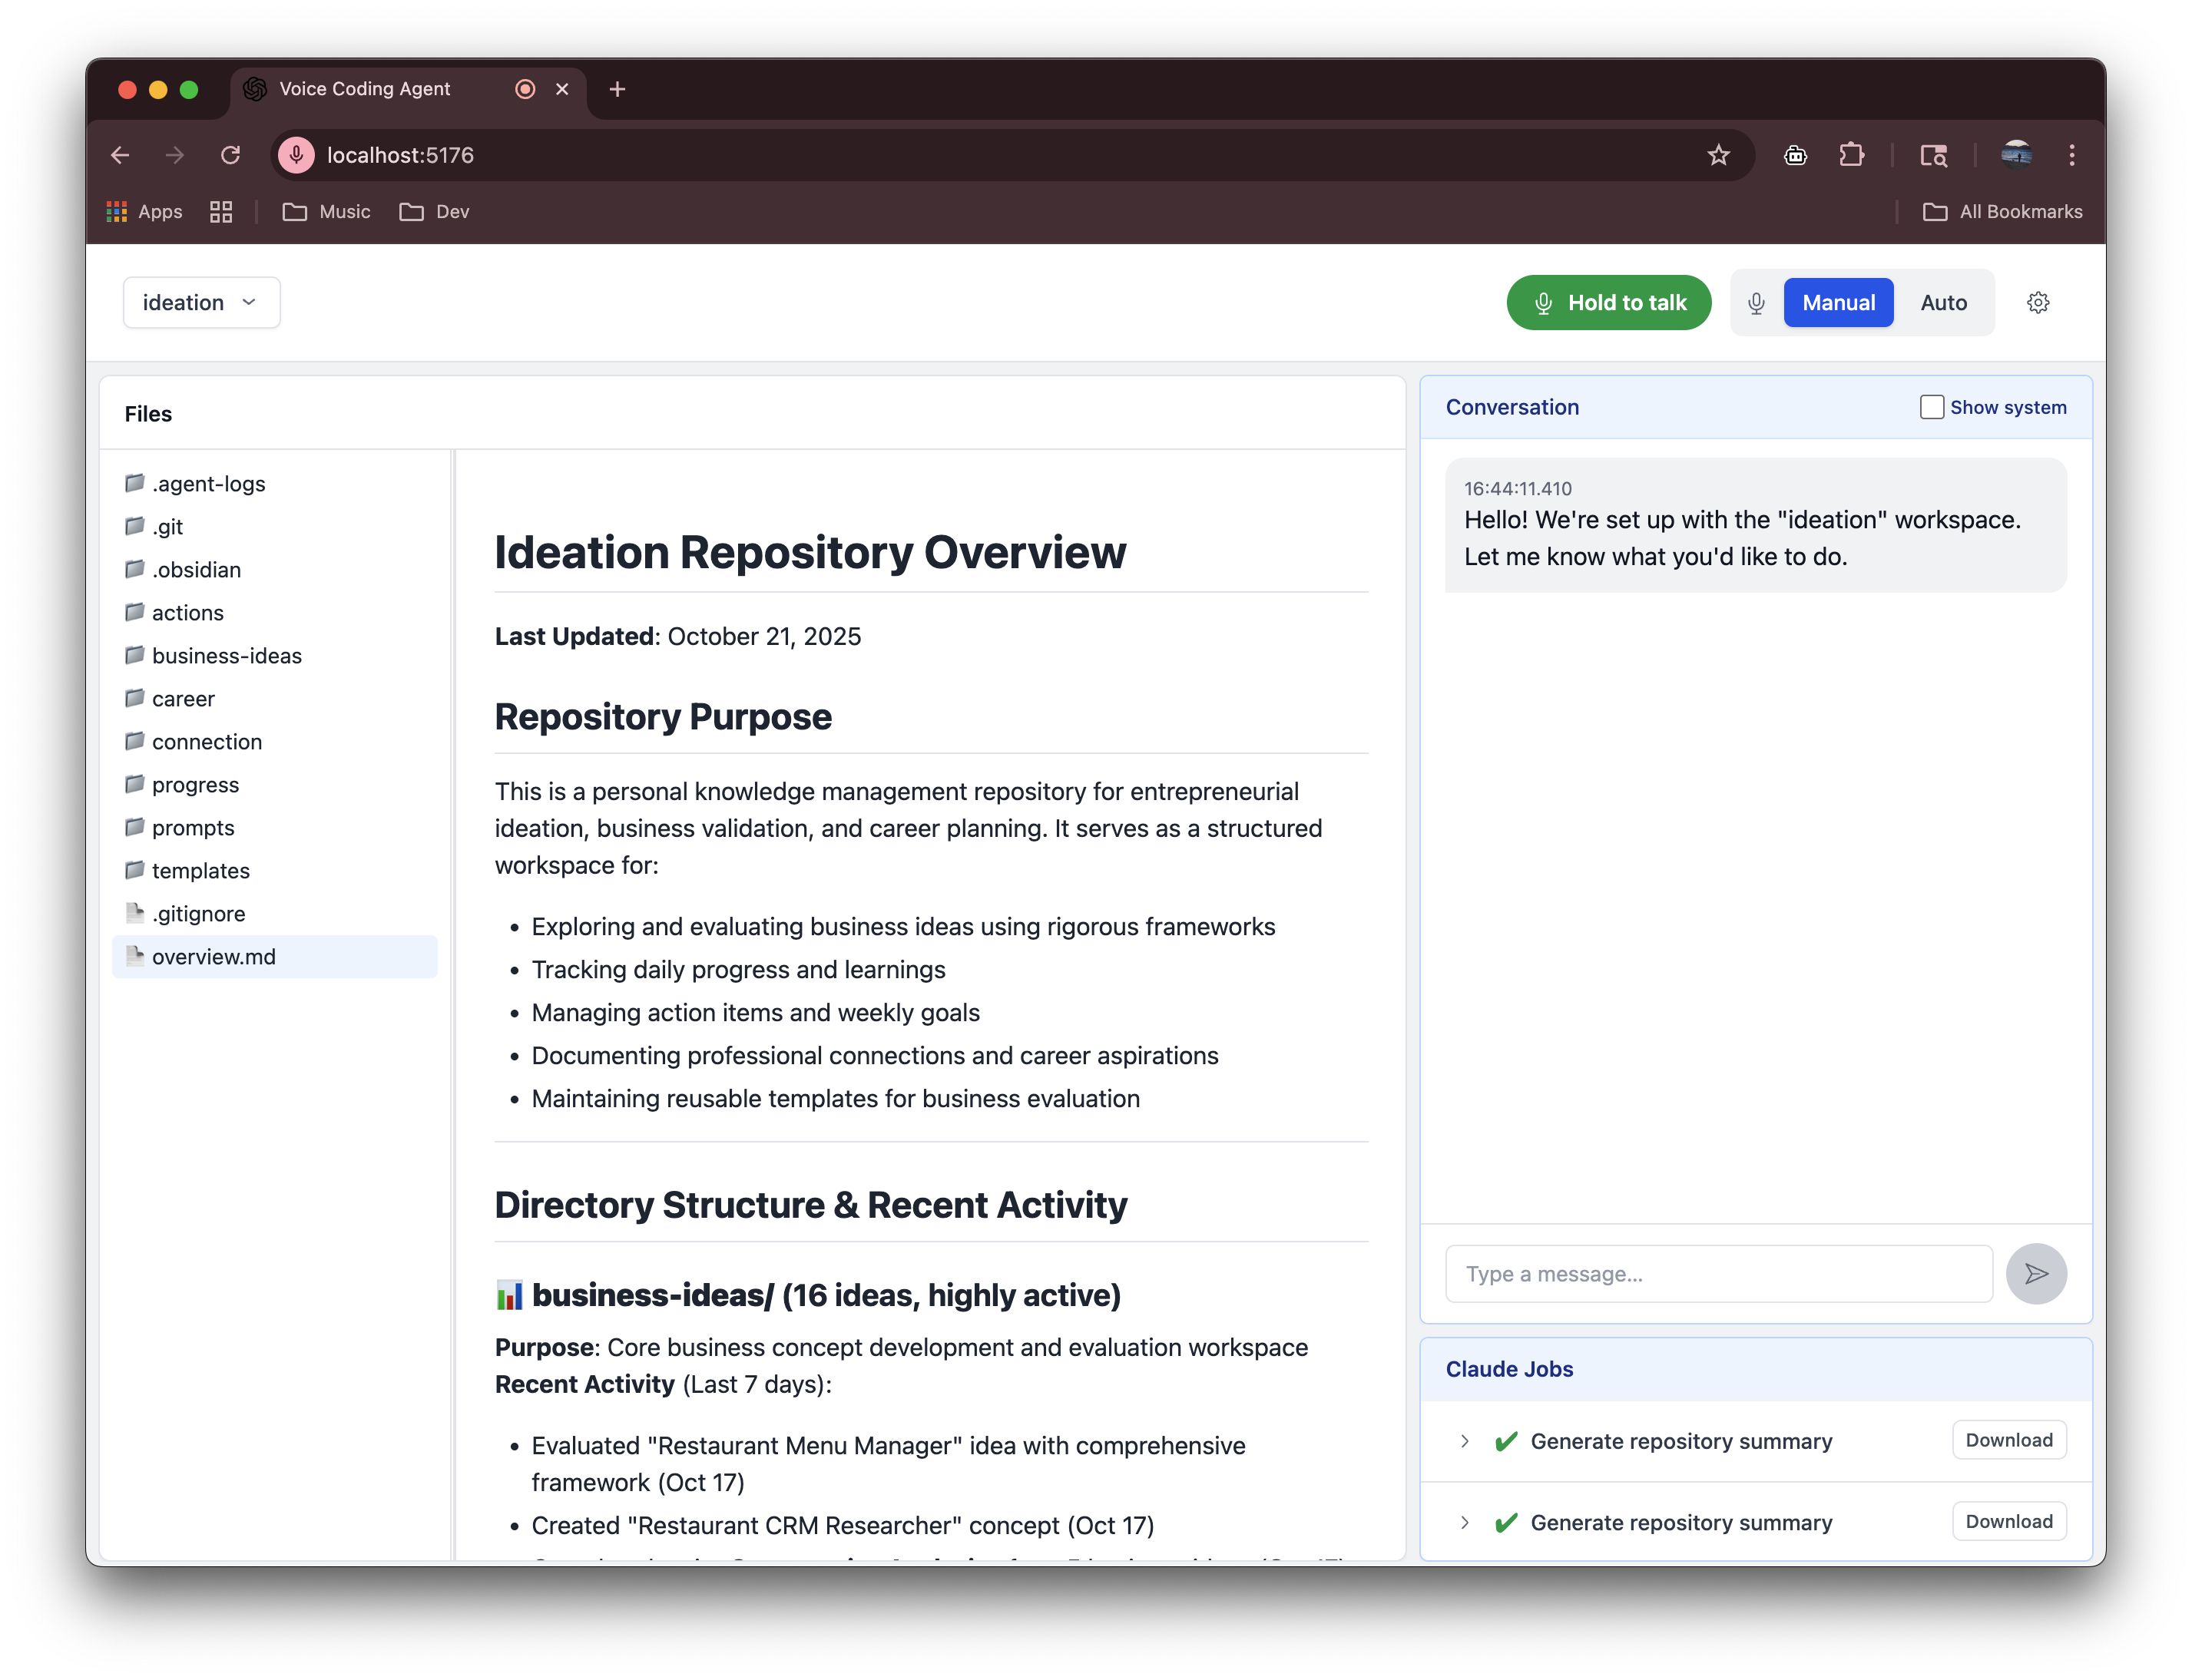Send message with paper plane icon

point(2036,1273)
